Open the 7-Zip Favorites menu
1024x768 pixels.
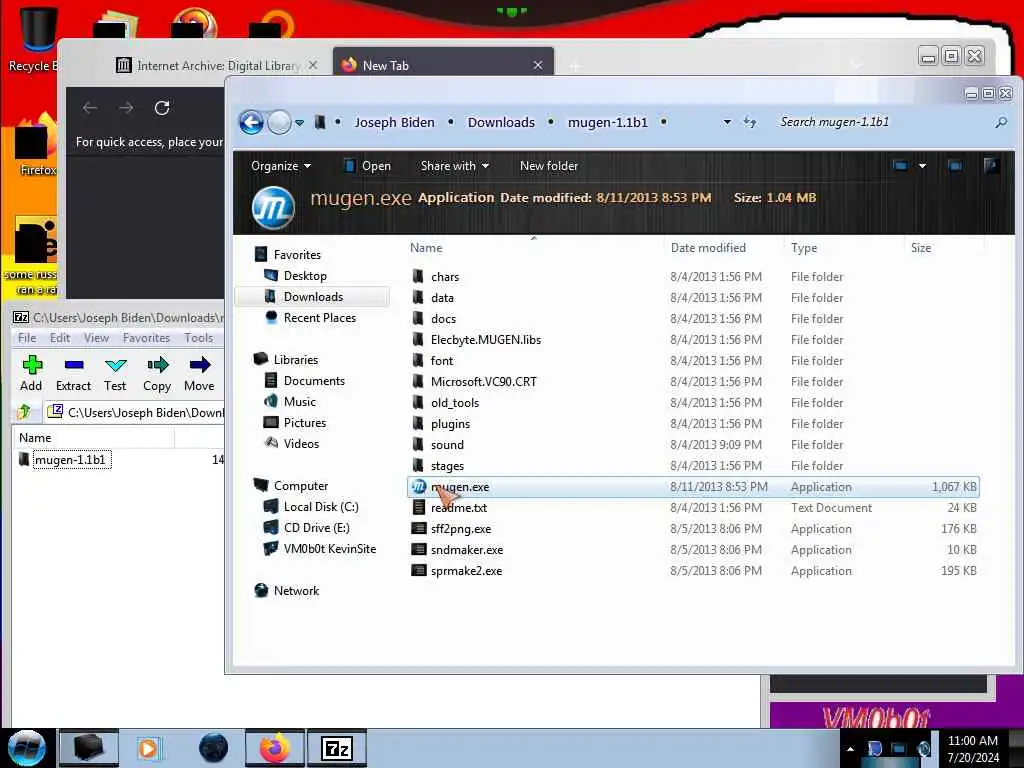[x=146, y=338]
